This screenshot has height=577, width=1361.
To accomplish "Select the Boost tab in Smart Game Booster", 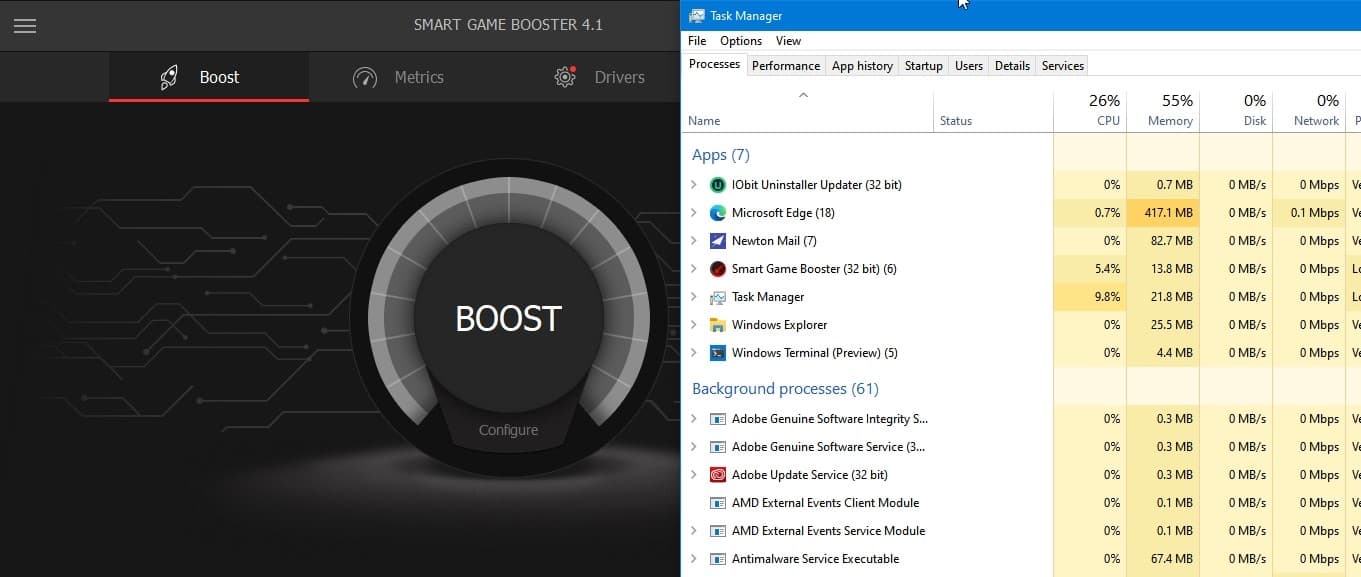I will pyautogui.click(x=209, y=77).
